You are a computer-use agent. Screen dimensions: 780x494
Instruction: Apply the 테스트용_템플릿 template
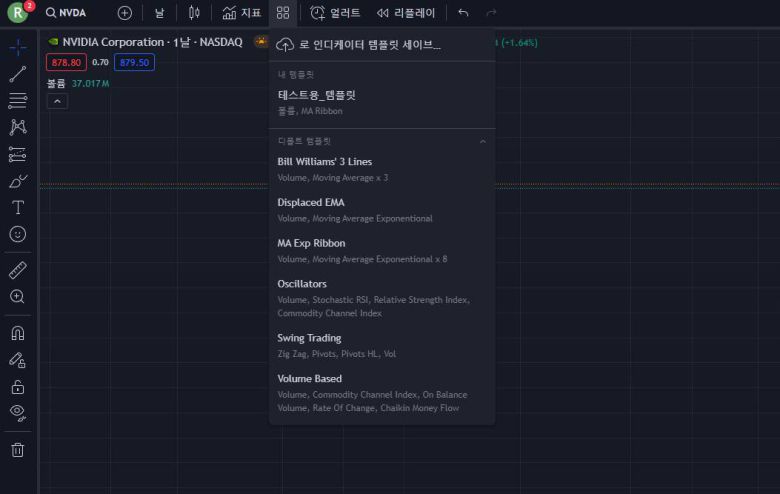pos(382,102)
